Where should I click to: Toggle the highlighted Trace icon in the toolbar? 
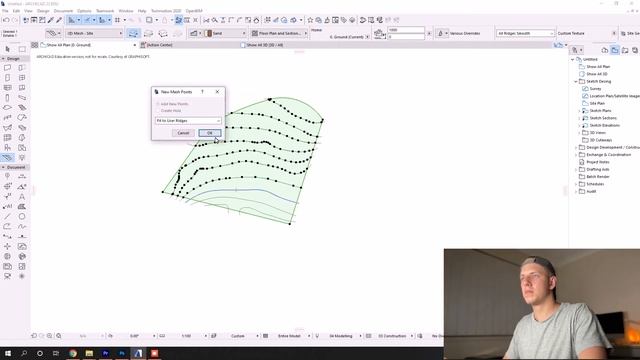click(178, 20)
